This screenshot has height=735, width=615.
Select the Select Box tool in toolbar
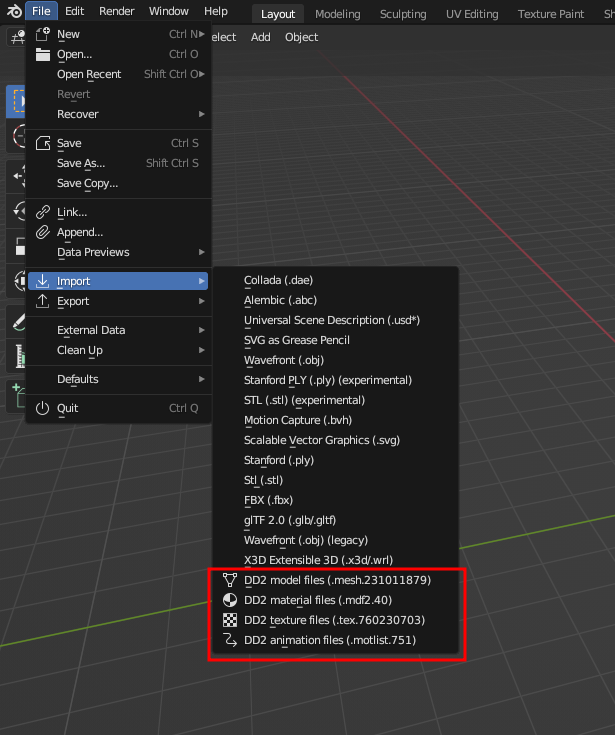point(16,101)
